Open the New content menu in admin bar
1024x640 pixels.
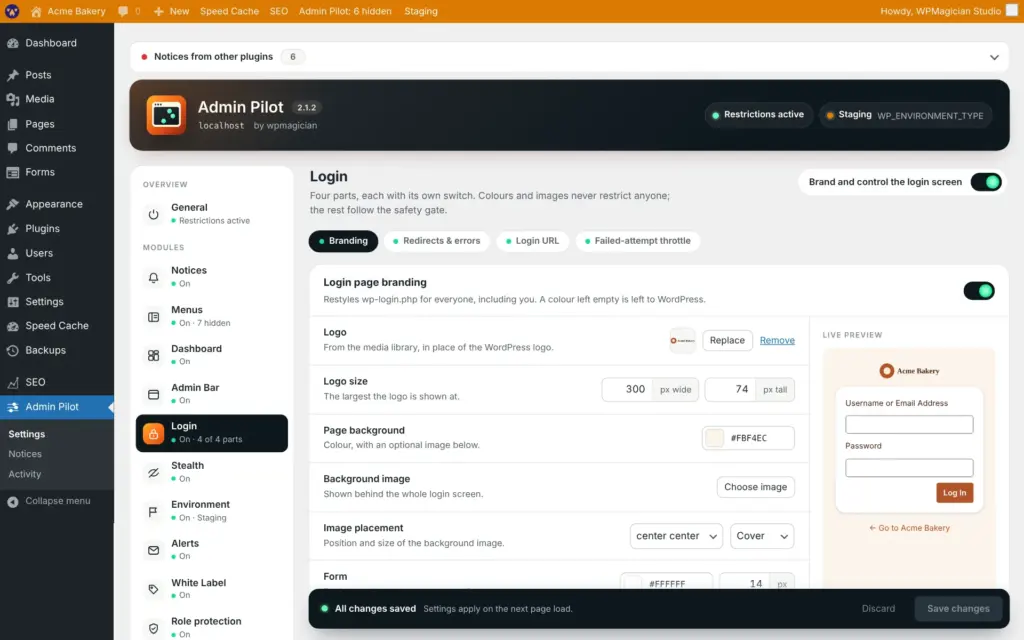(x=171, y=11)
